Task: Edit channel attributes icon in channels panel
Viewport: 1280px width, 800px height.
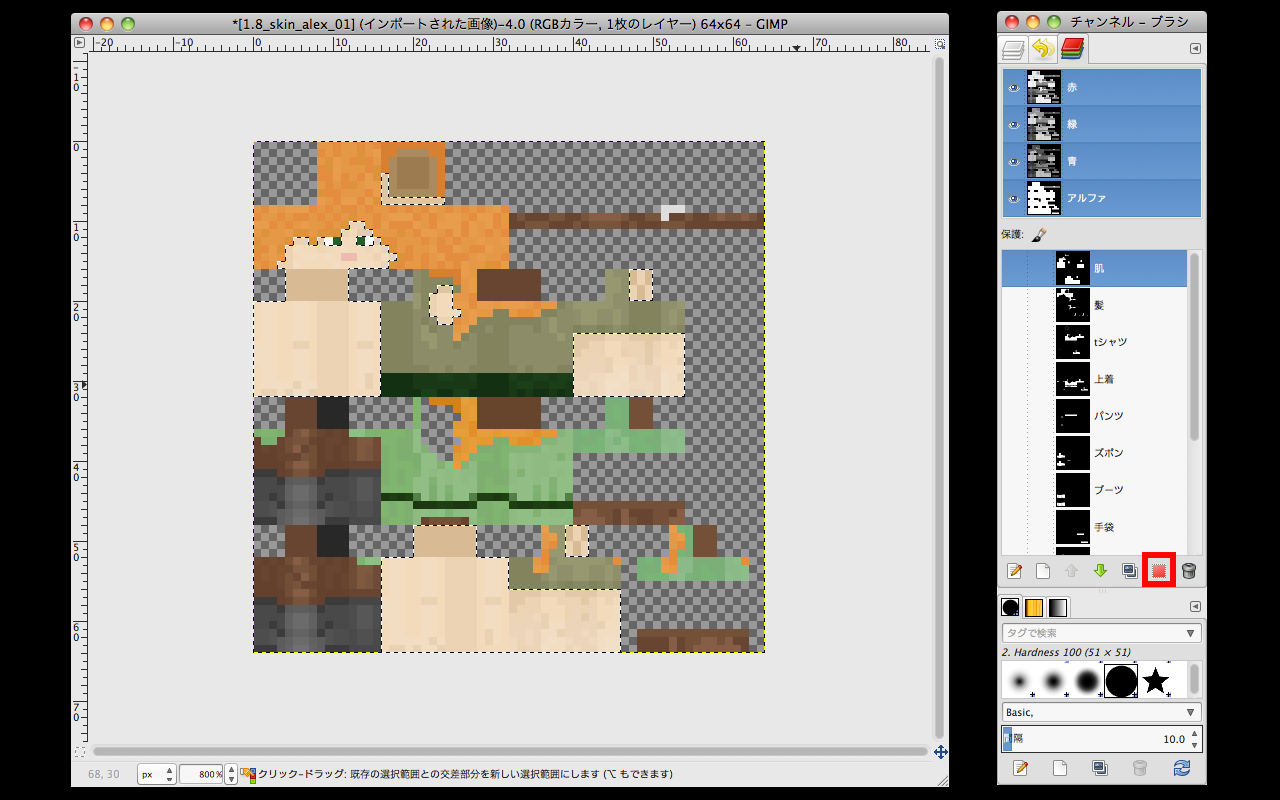Action: point(1014,571)
